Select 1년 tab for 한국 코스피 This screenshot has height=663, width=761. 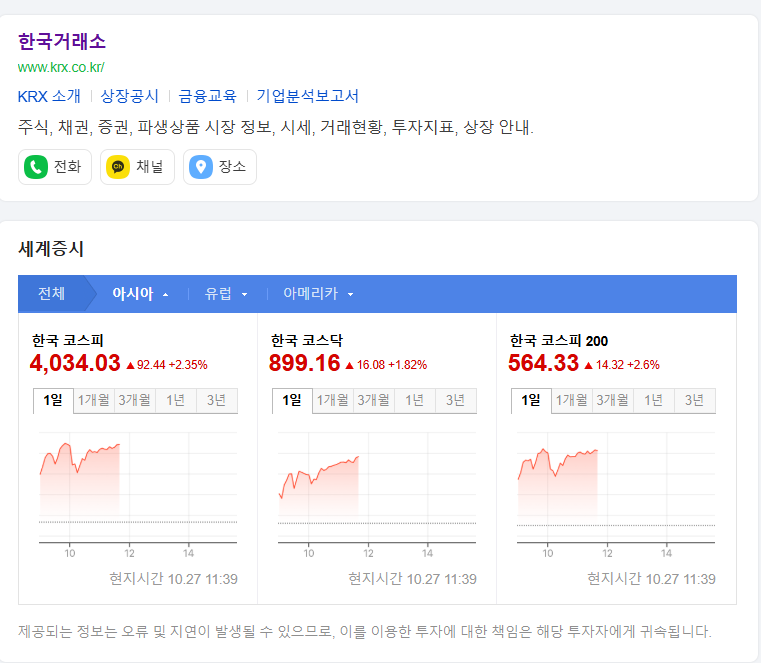[x=176, y=400]
